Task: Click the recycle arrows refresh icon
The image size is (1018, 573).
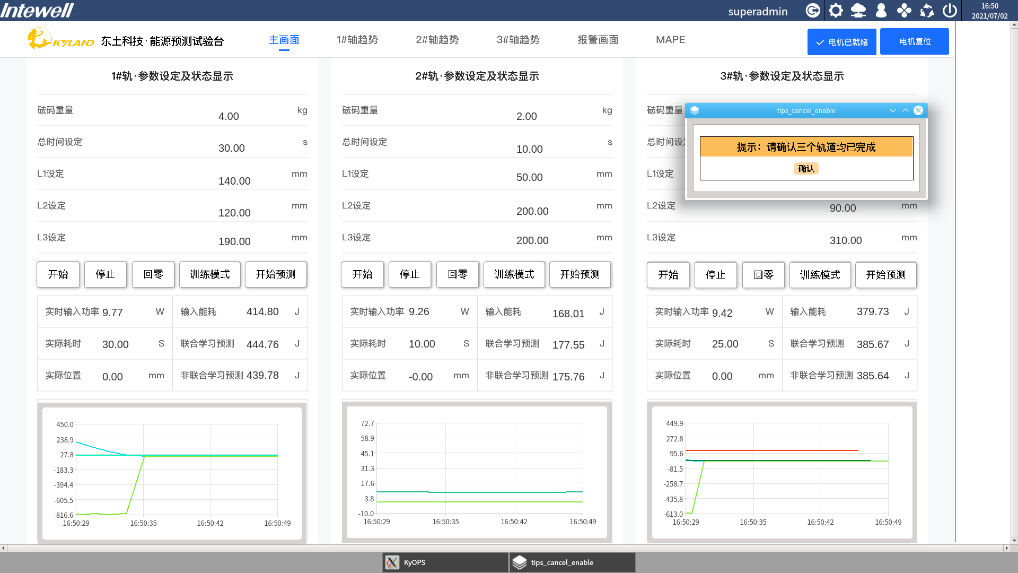Action: click(x=927, y=10)
